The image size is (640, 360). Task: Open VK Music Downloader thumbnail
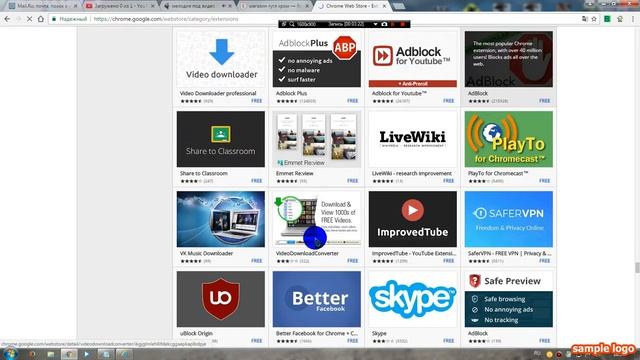click(221, 219)
